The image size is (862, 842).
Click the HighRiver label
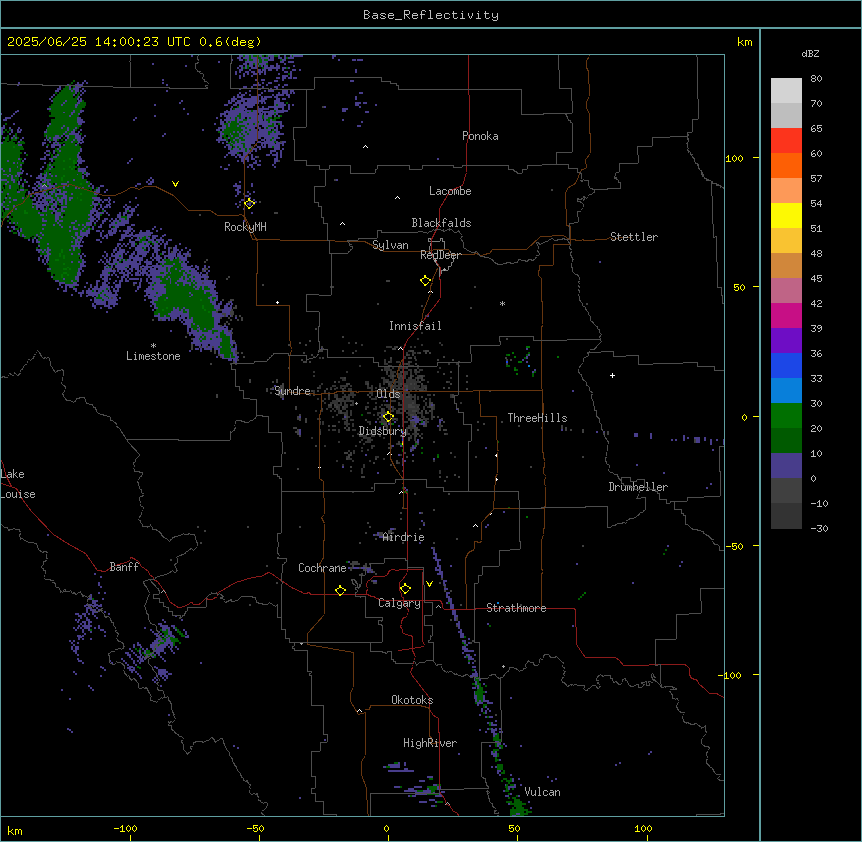430,743
